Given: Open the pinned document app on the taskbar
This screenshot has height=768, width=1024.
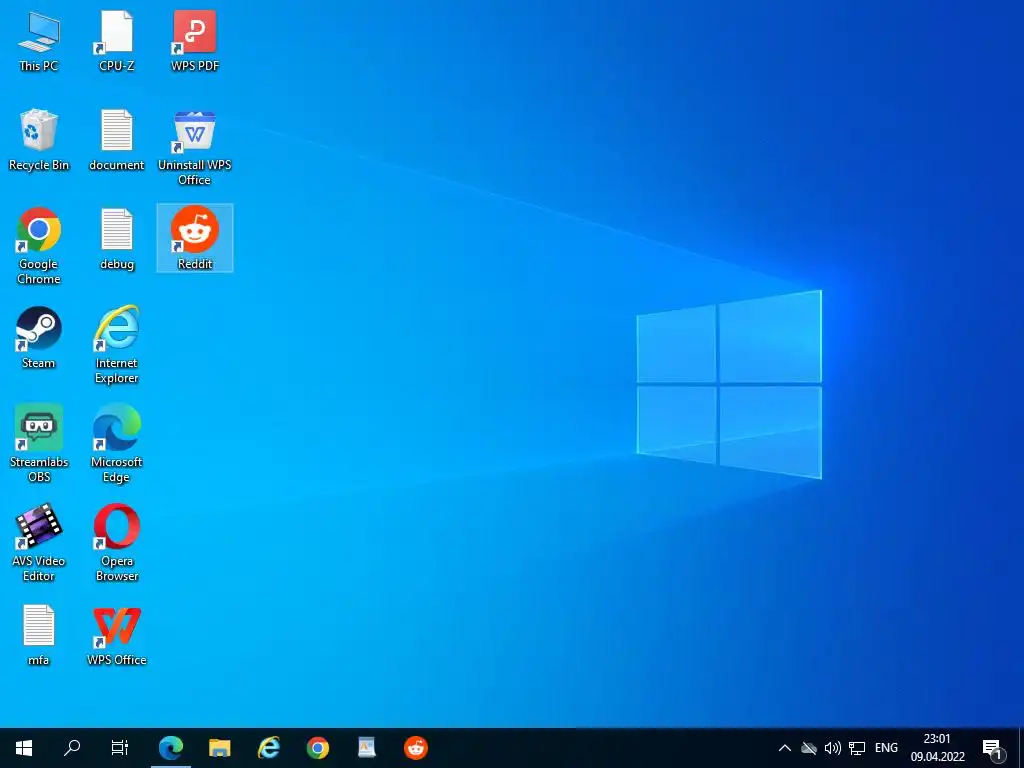Looking at the screenshot, I should 367,748.
